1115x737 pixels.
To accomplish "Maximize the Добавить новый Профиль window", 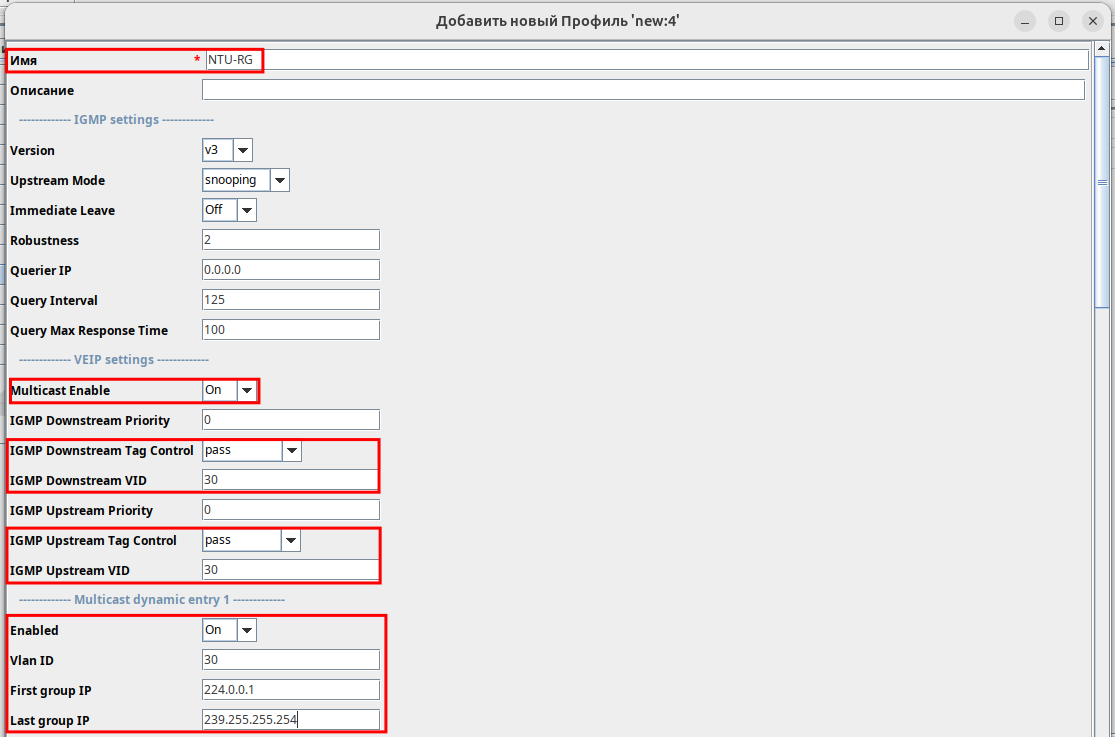I will [1059, 21].
